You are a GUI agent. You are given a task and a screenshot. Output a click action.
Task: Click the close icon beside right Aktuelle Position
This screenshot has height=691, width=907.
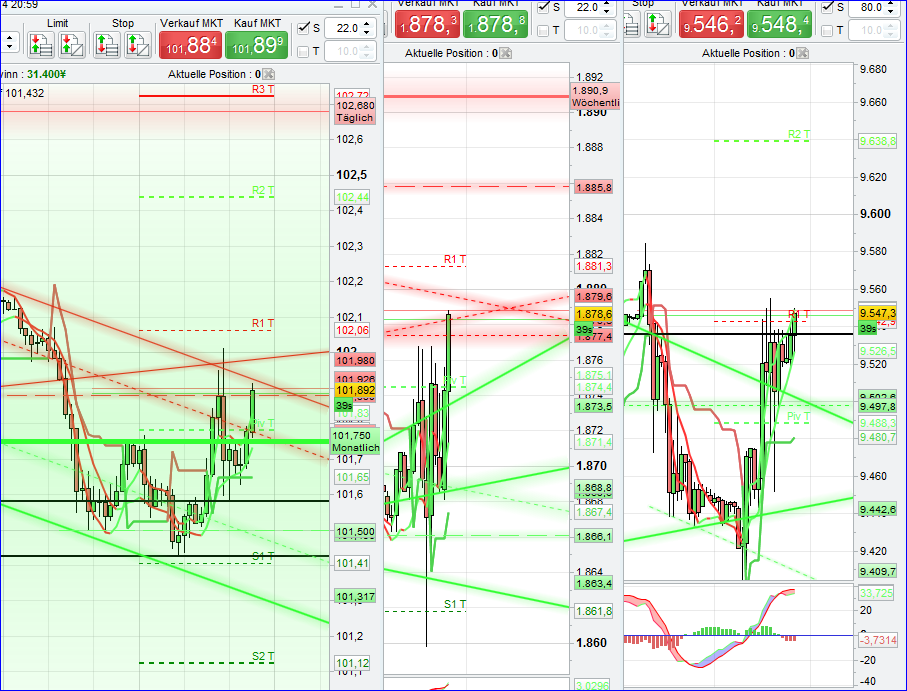(802, 54)
